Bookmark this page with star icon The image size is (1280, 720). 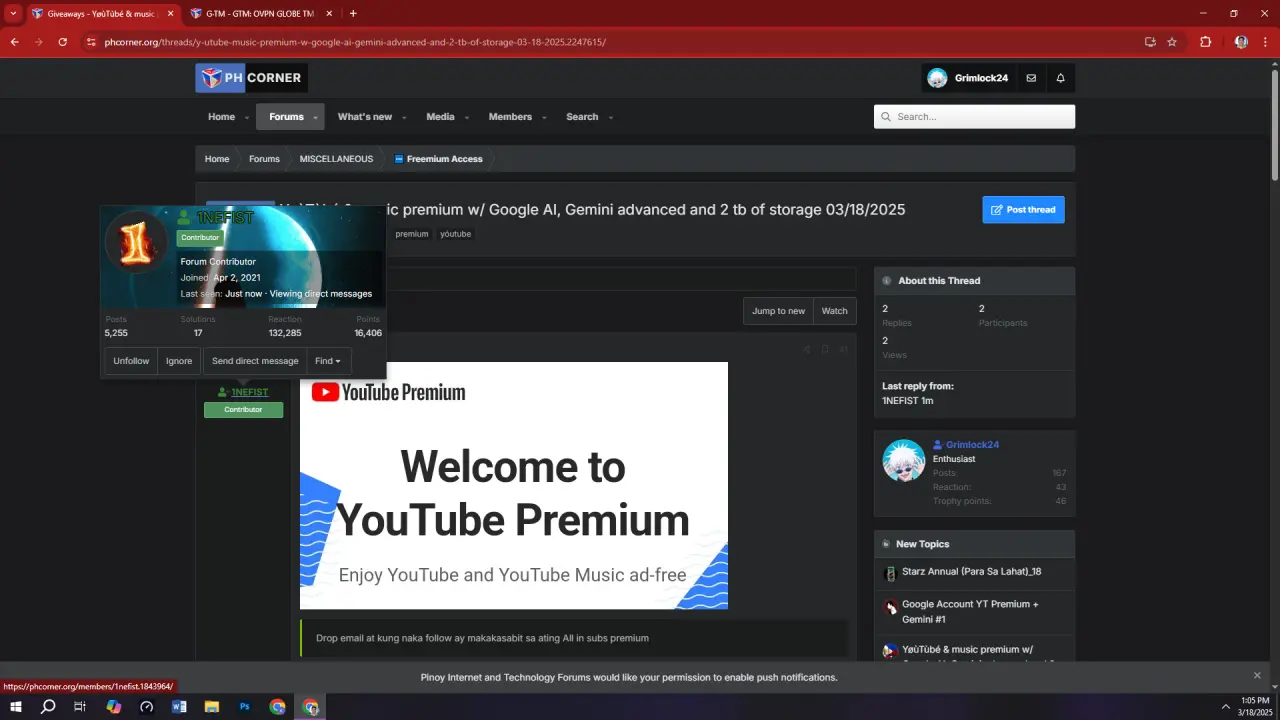pos(1172,42)
